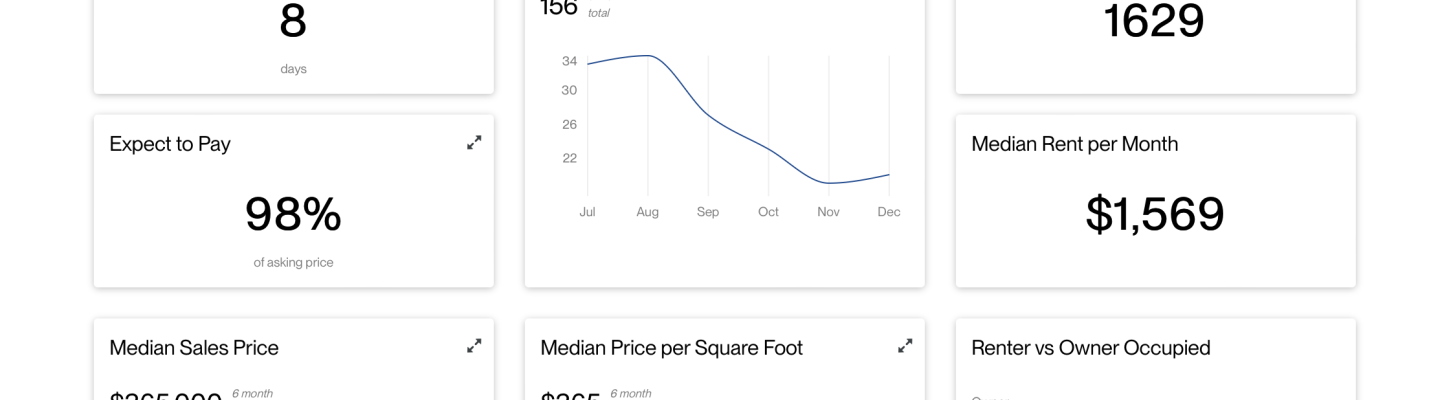The image size is (1440, 400).
Task: Click the Jul label on chart axis
Action: click(587, 212)
